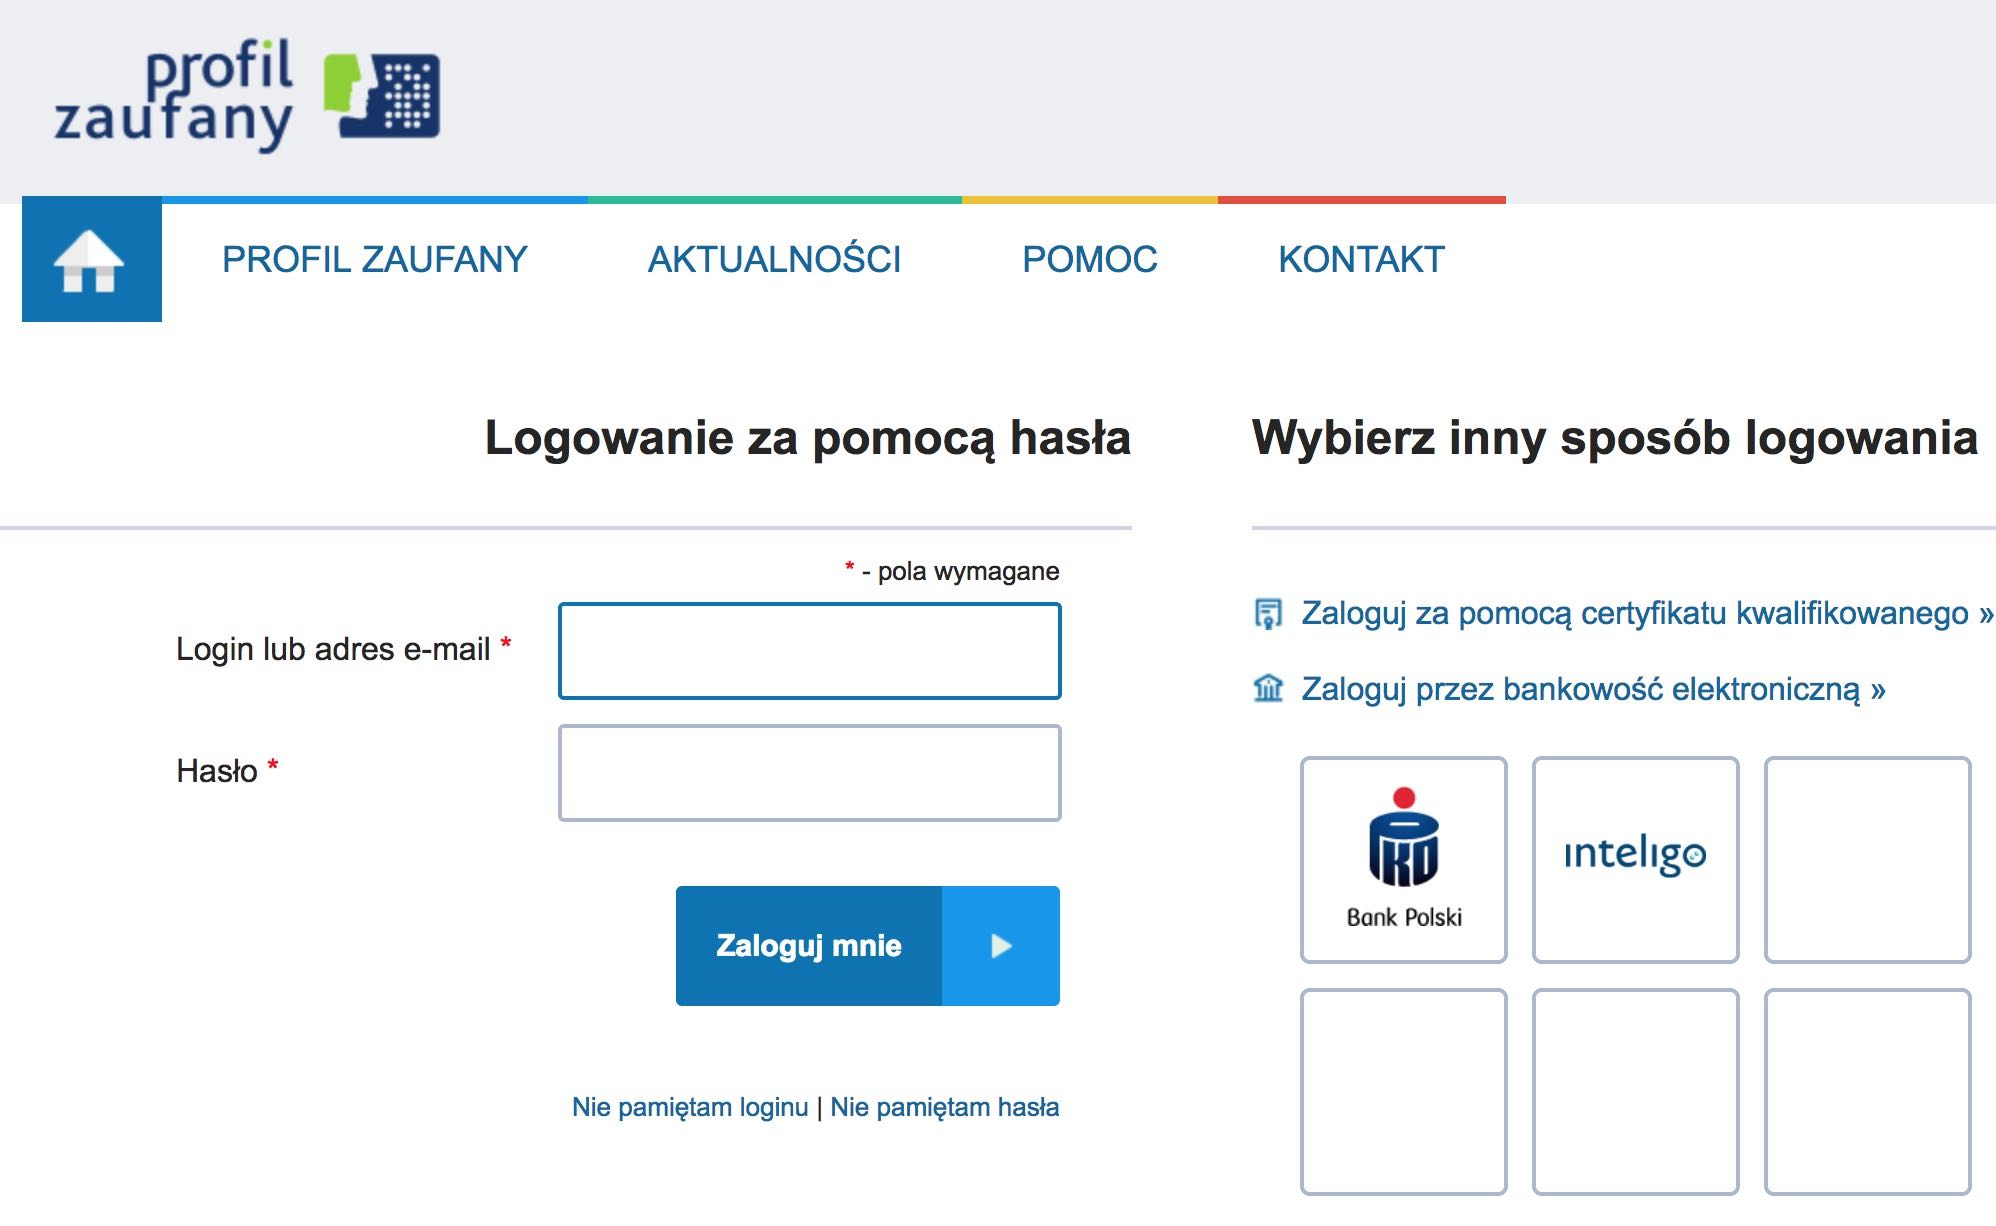Click the Profil Zaufany logo
Screen dimensions: 1996x1226
(x=247, y=95)
